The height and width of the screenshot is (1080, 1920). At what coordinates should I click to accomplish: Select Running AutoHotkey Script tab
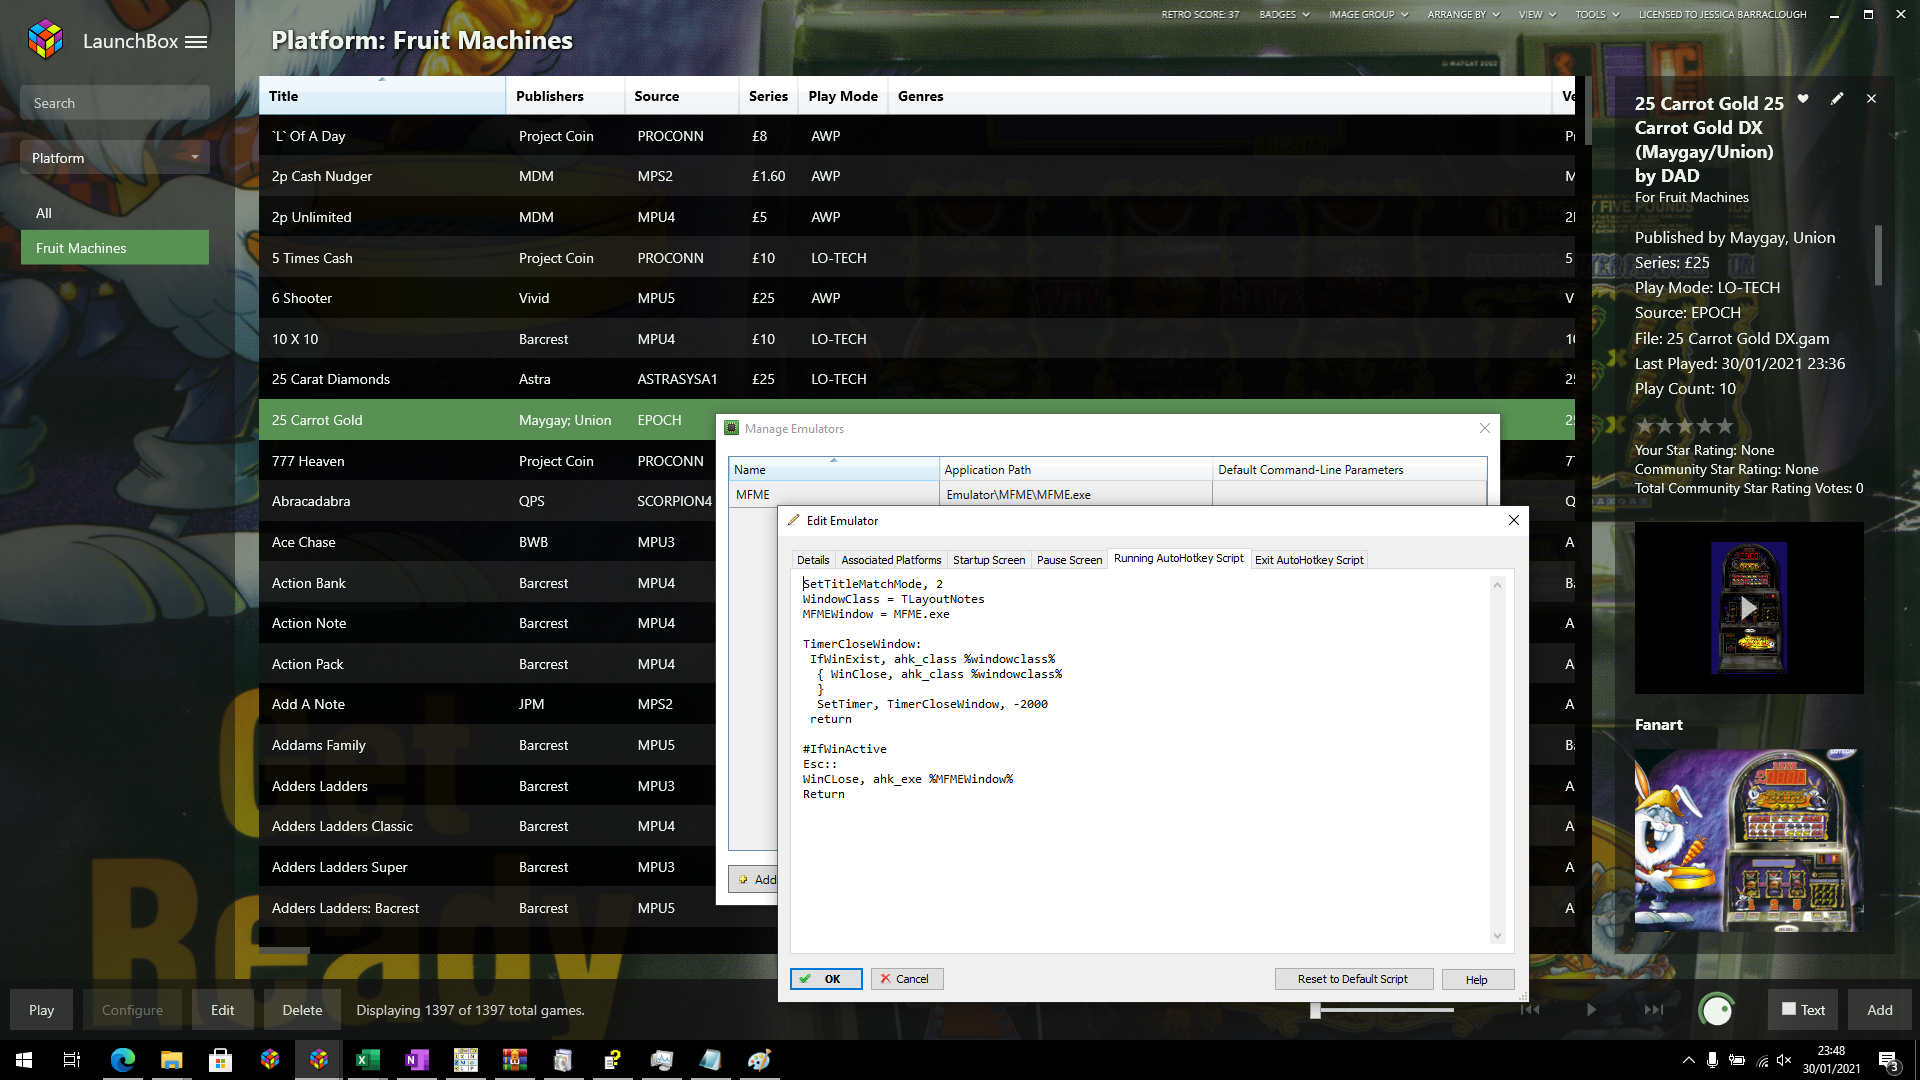tap(1178, 558)
